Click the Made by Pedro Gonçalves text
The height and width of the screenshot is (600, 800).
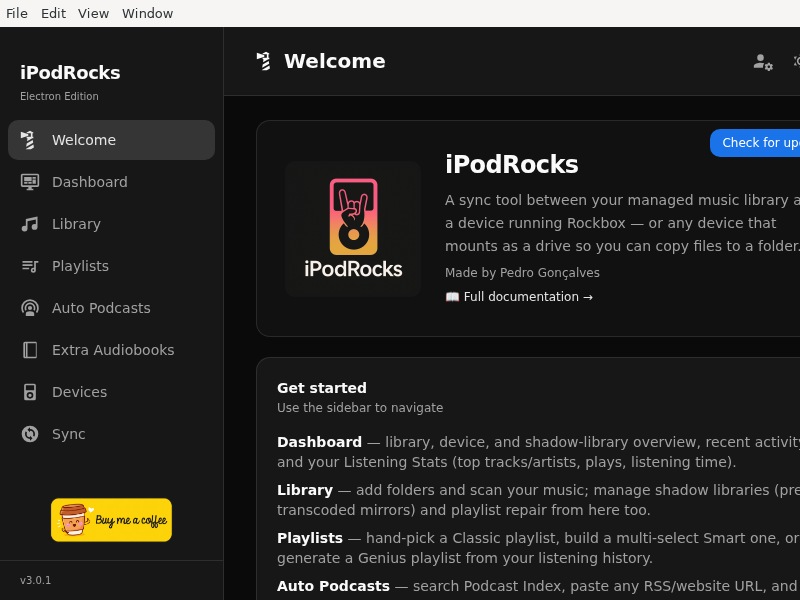click(x=522, y=273)
